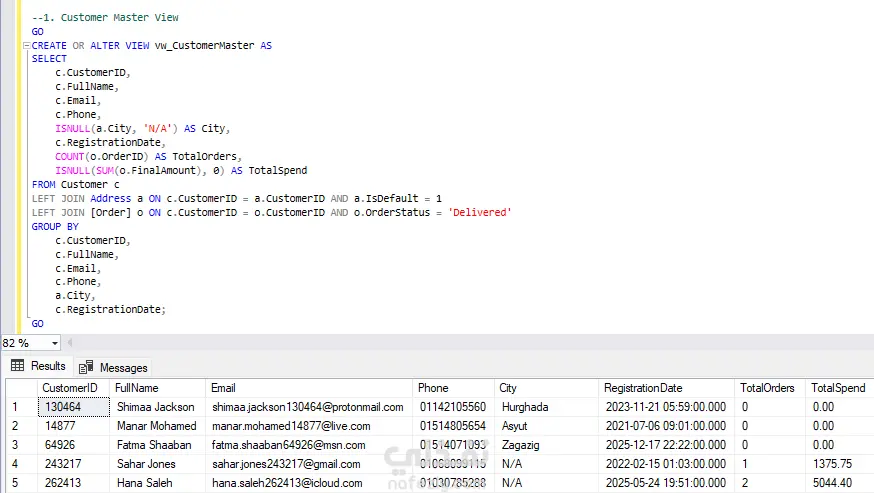The width and height of the screenshot is (874, 493).
Task: Click date 2022-02-15 01:03:00.000
Action: coord(666,464)
